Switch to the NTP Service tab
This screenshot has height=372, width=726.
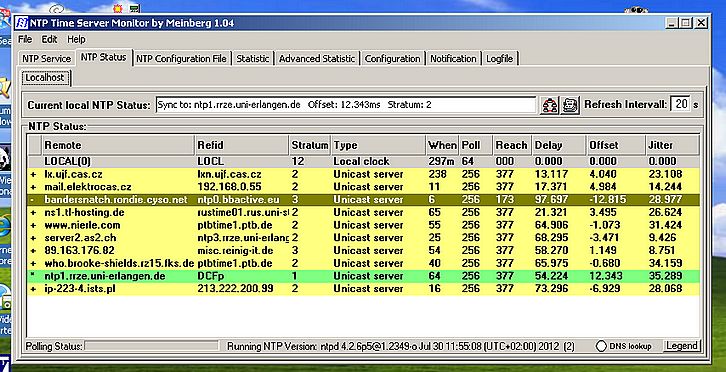(47, 59)
